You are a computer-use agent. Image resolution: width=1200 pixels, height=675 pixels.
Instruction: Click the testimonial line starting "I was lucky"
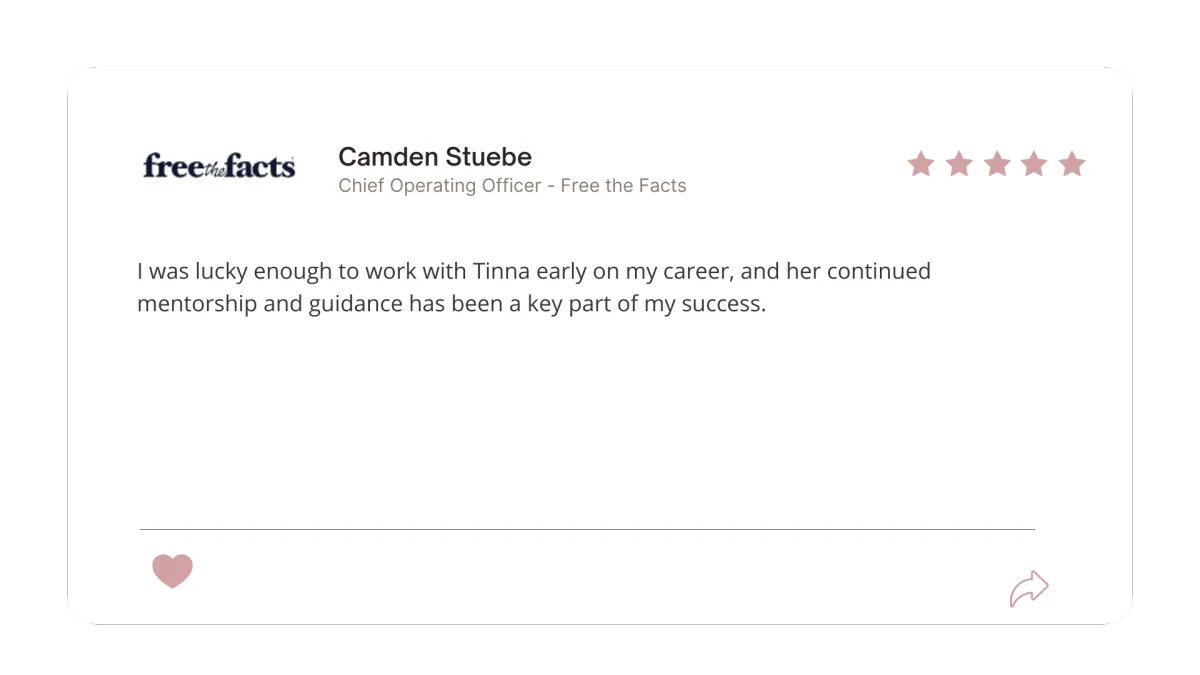[x=534, y=272]
